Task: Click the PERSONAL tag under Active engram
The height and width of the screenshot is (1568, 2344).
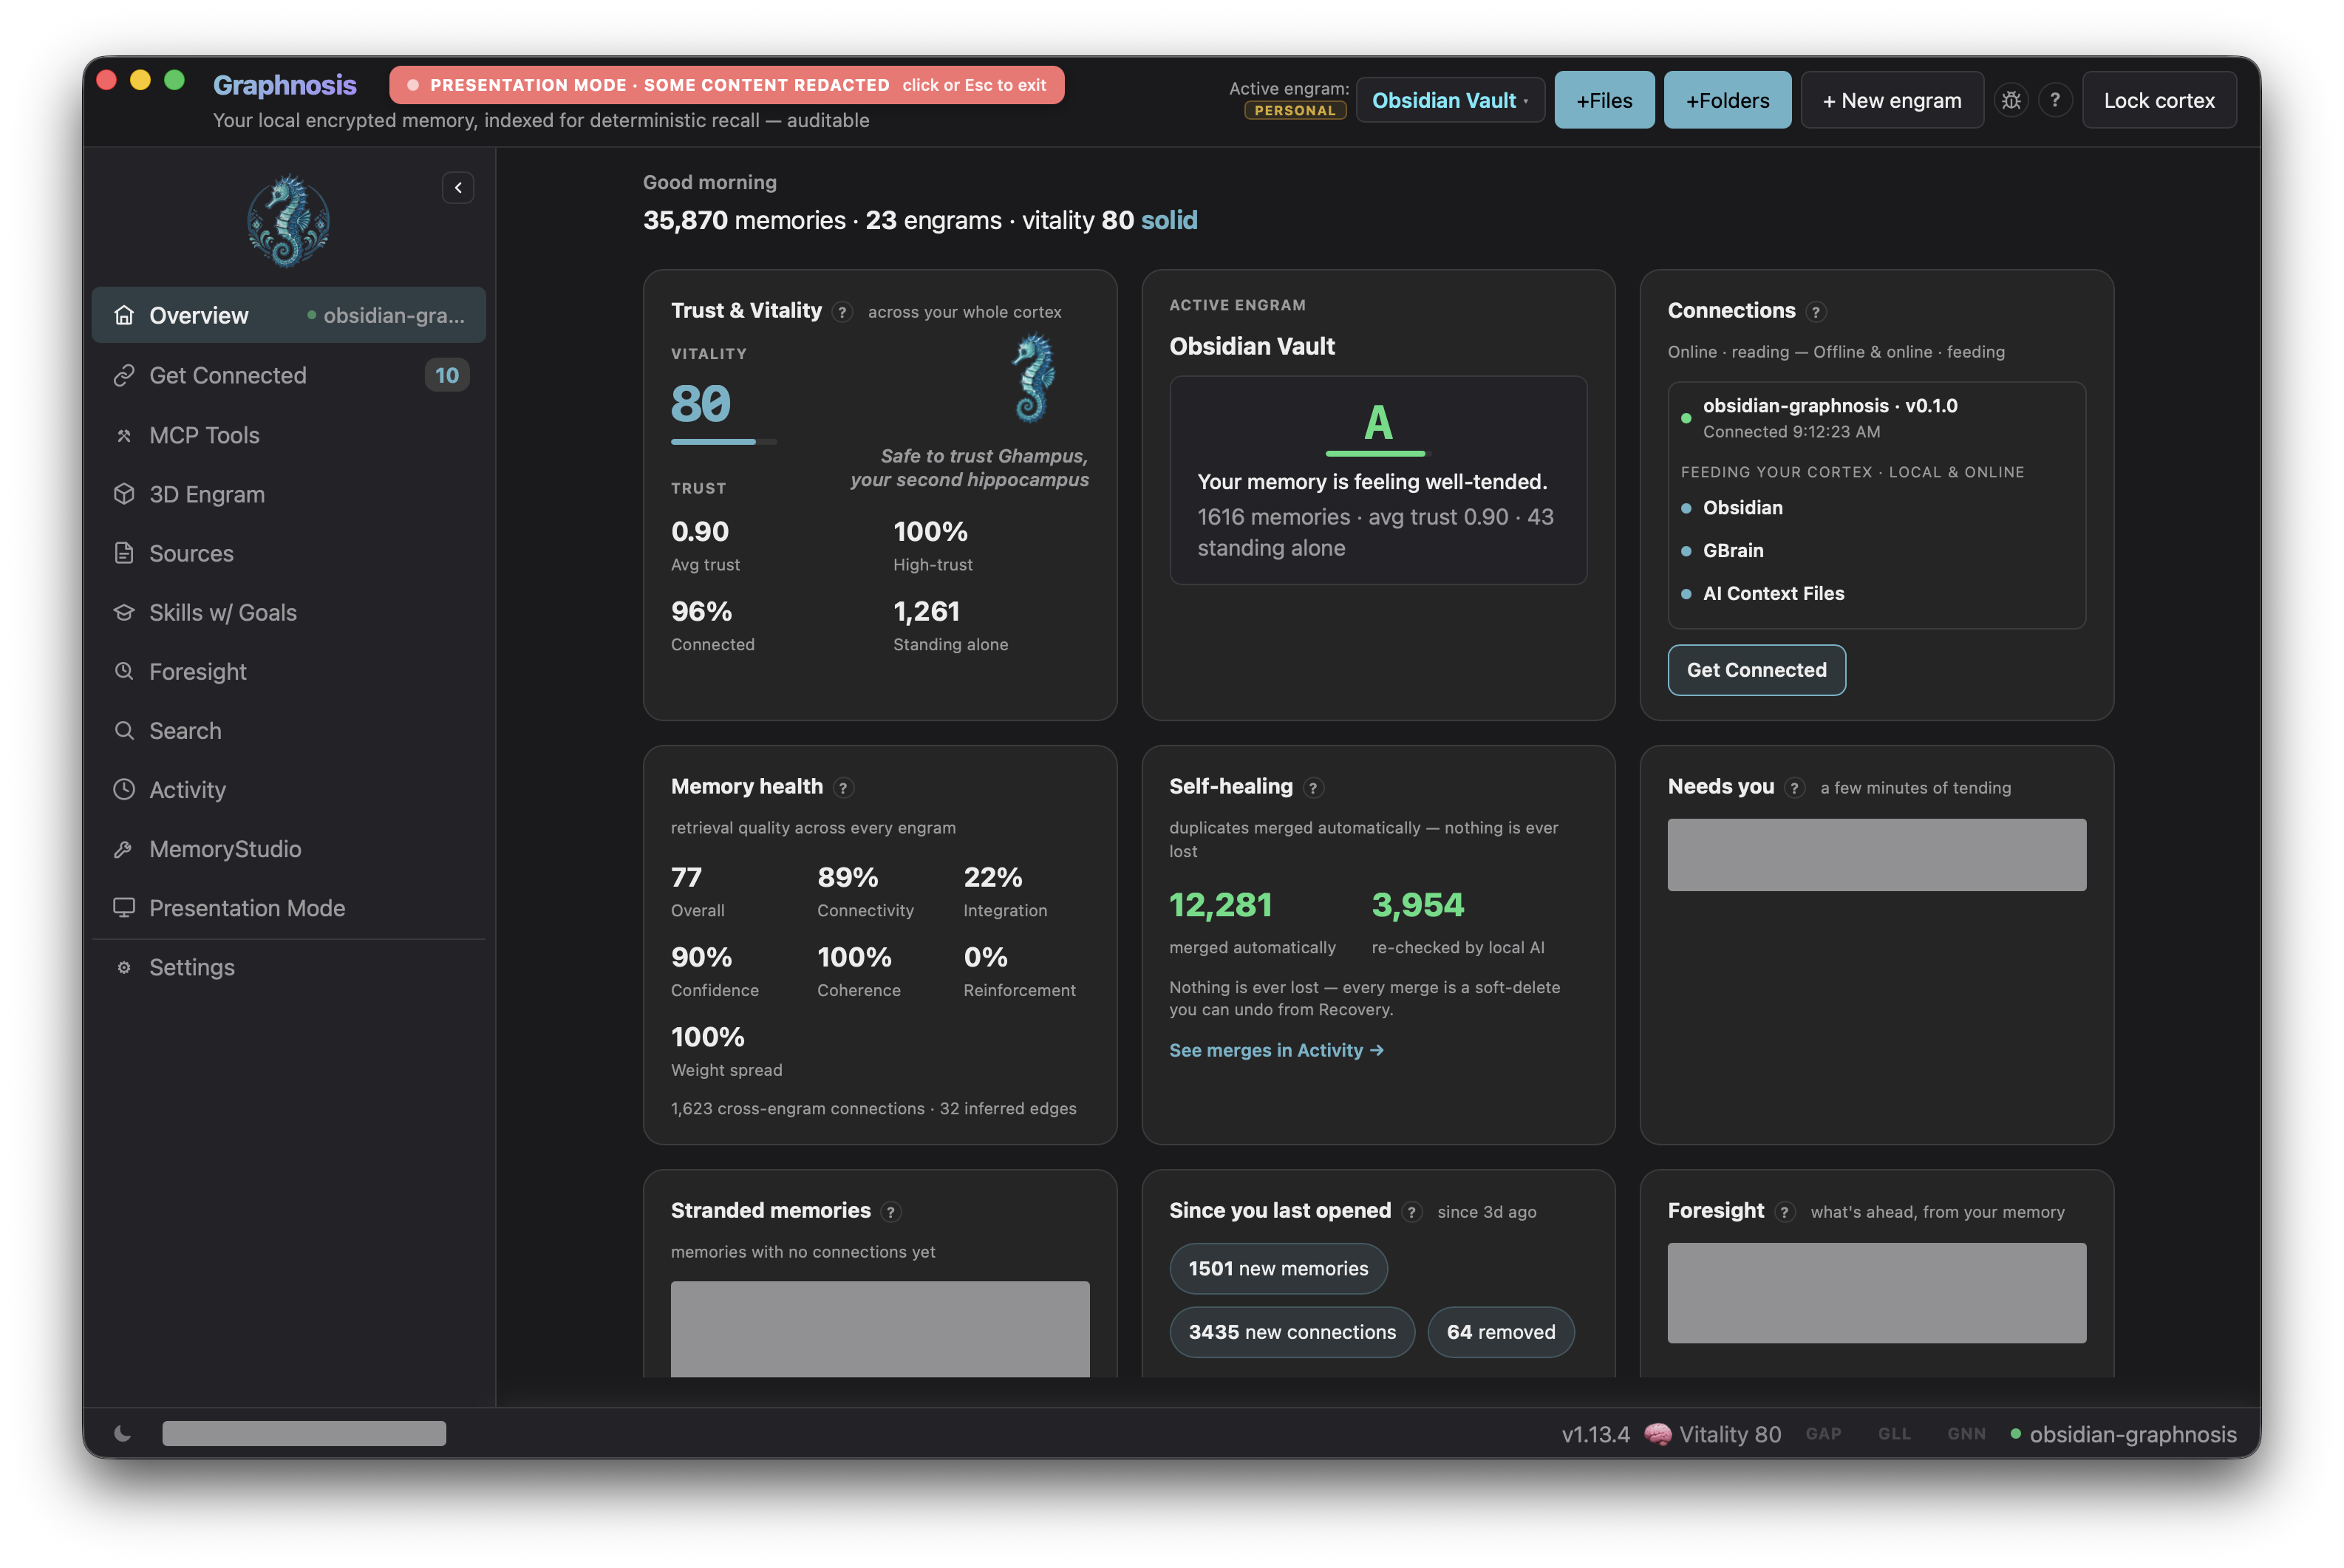Action: point(1295,110)
